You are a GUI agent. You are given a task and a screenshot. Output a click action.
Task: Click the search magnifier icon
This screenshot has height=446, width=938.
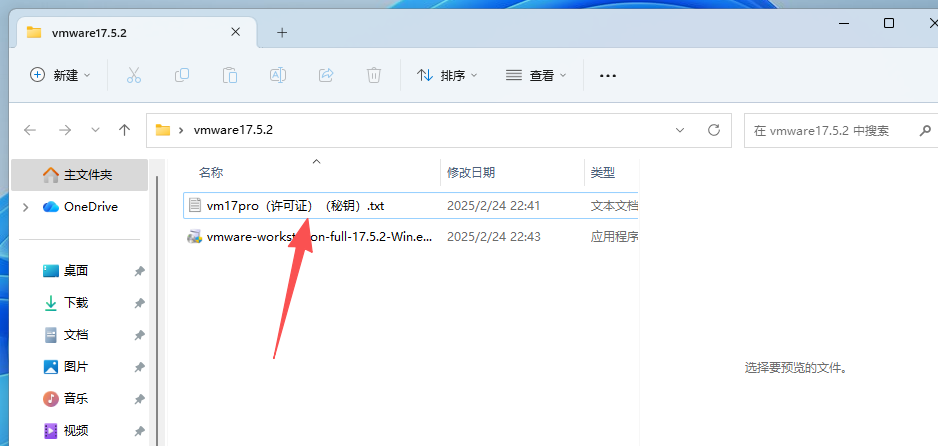point(925,130)
